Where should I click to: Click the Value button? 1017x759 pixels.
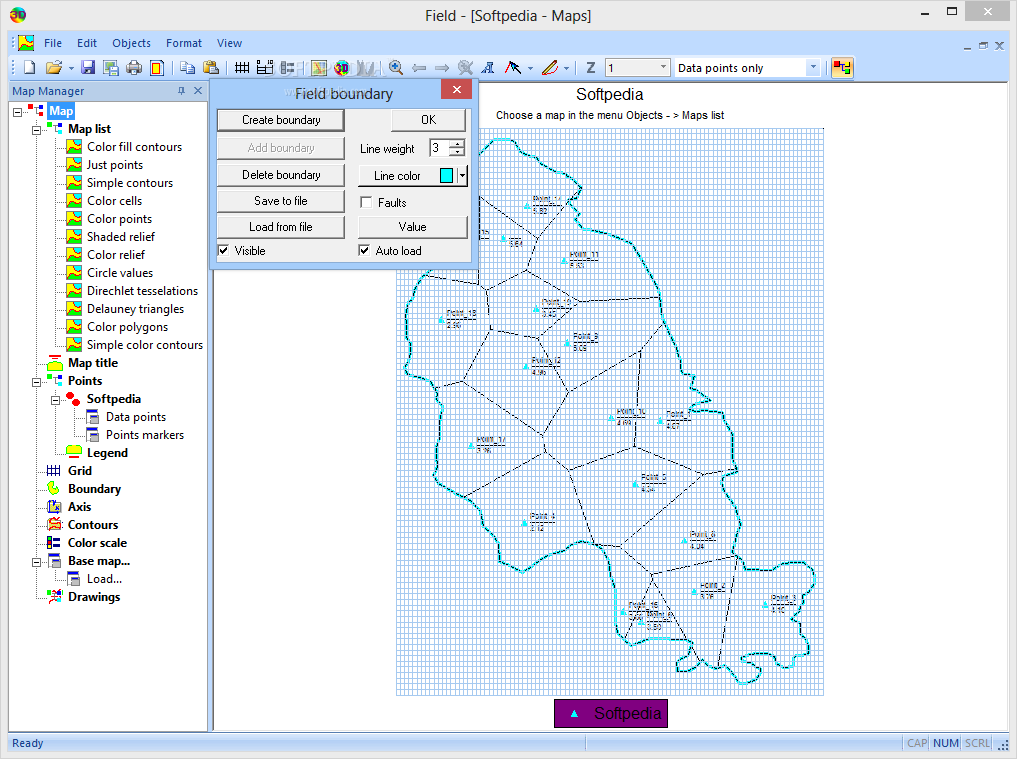click(413, 227)
